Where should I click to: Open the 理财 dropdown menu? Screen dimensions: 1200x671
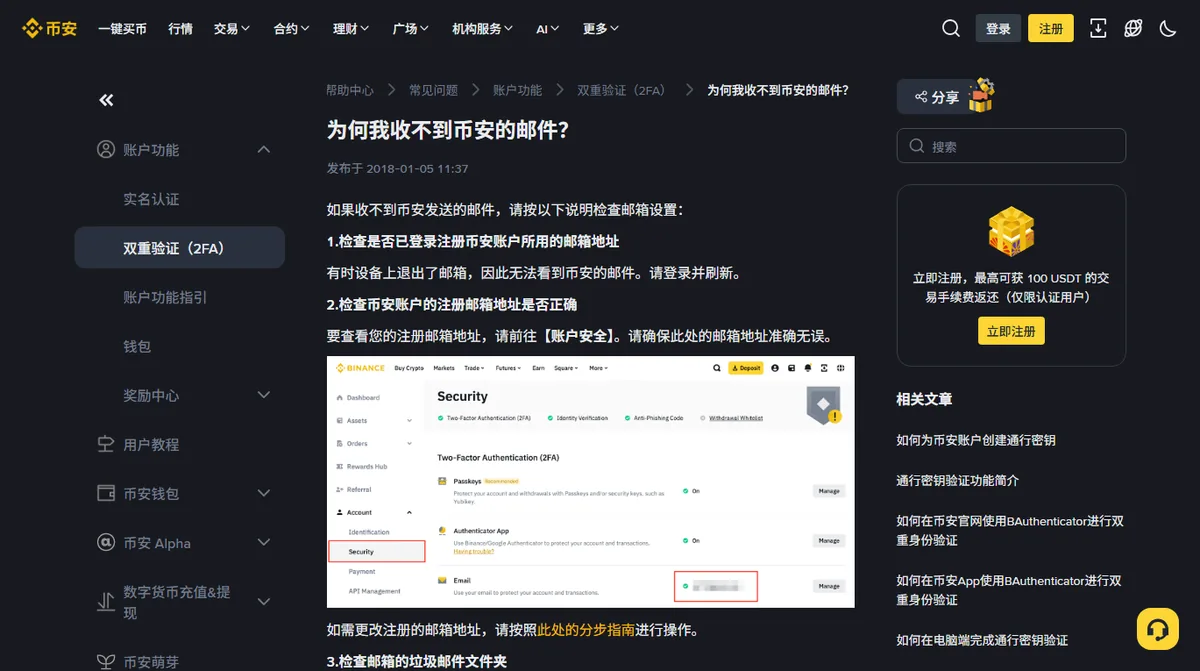(351, 29)
